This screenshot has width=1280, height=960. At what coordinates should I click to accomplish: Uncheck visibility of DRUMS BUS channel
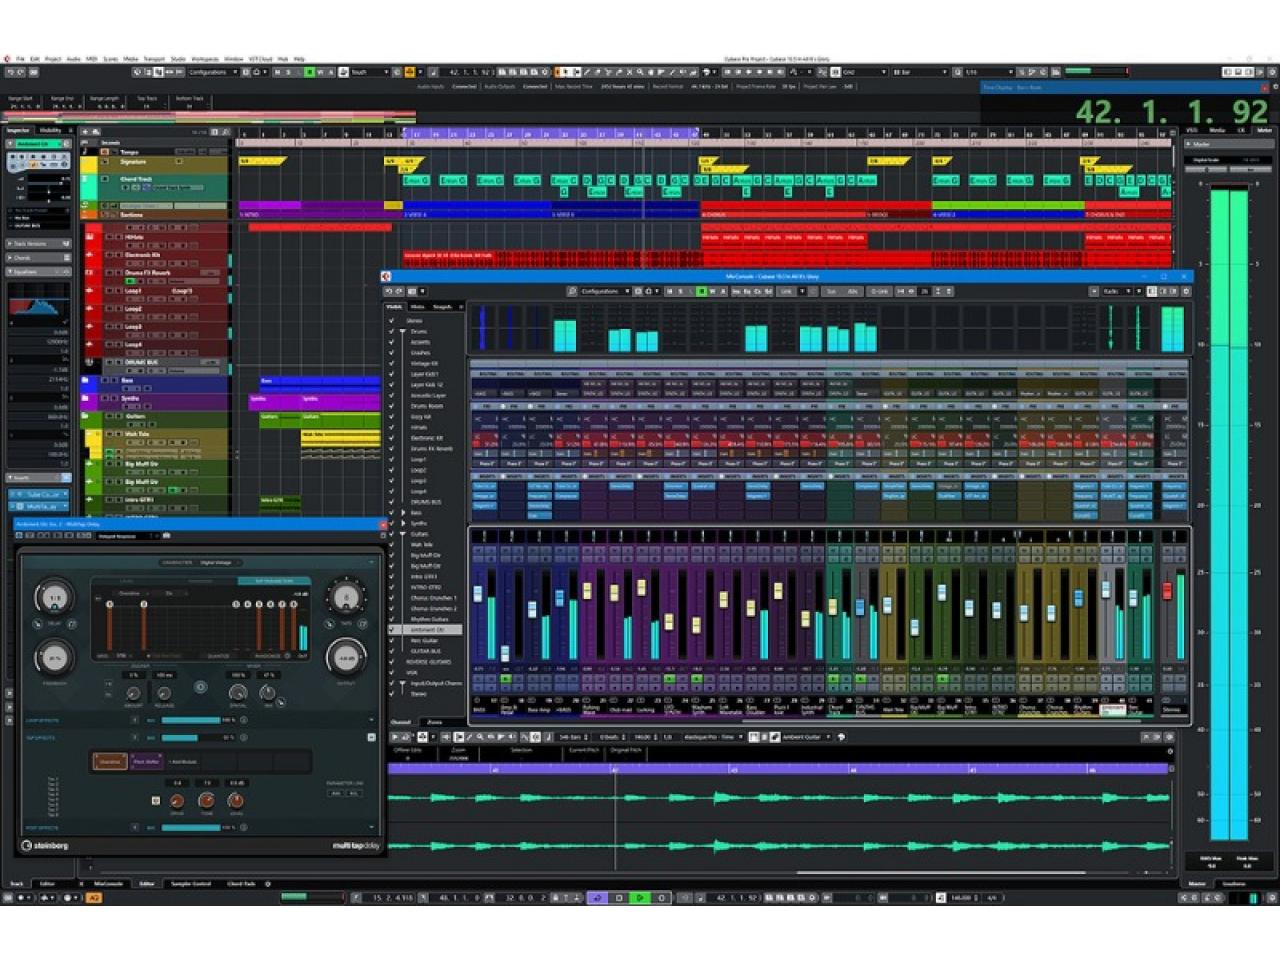point(392,502)
